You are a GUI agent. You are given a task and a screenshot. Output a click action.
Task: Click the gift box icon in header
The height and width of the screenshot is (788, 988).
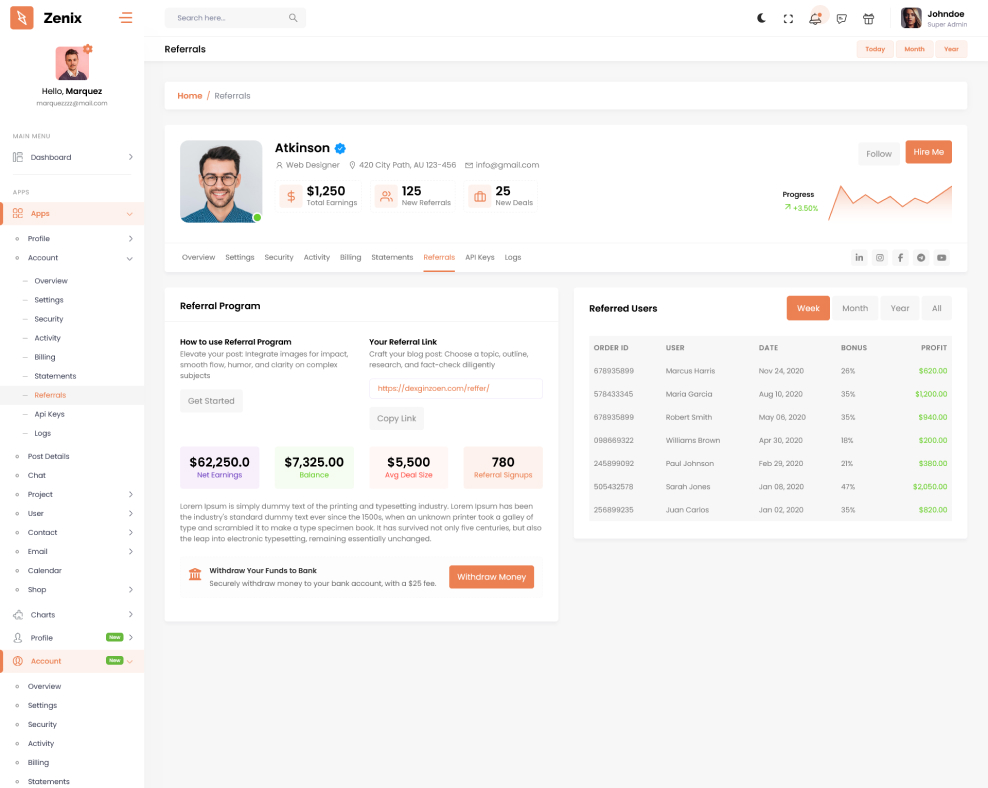click(868, 18)
